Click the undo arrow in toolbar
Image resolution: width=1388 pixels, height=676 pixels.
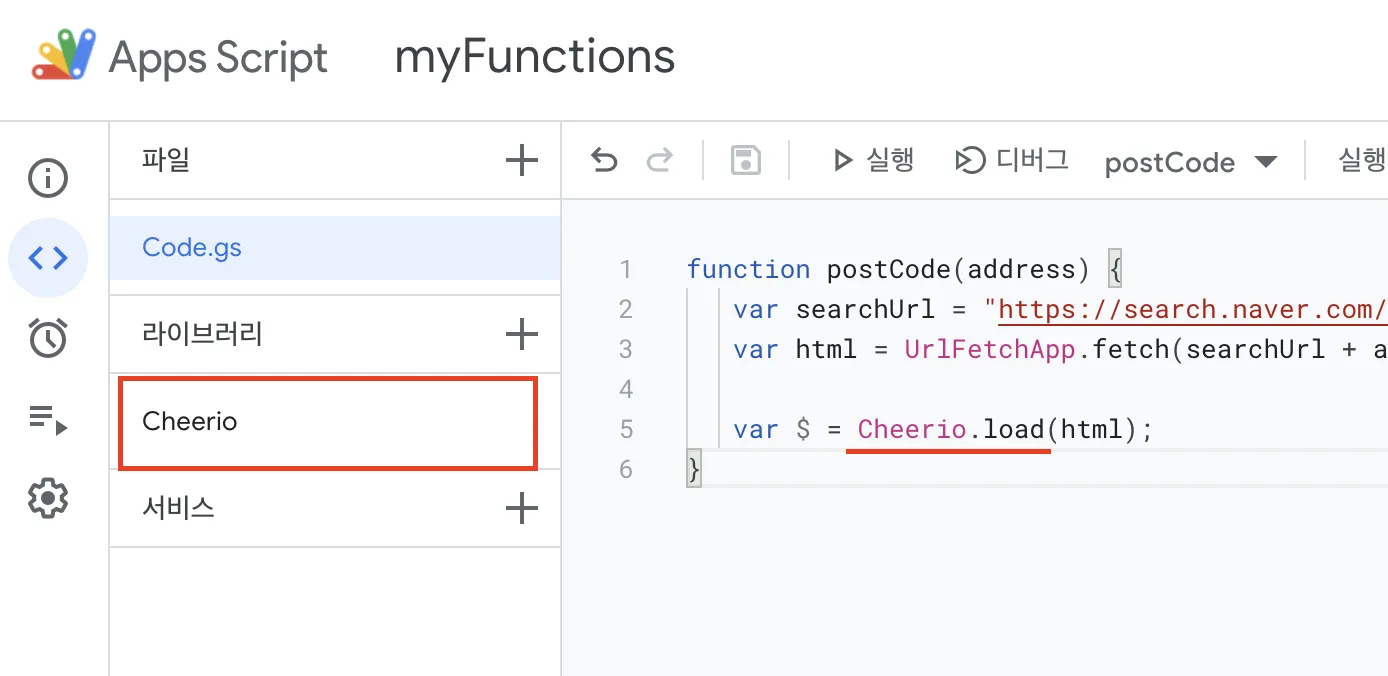[604, 160]
